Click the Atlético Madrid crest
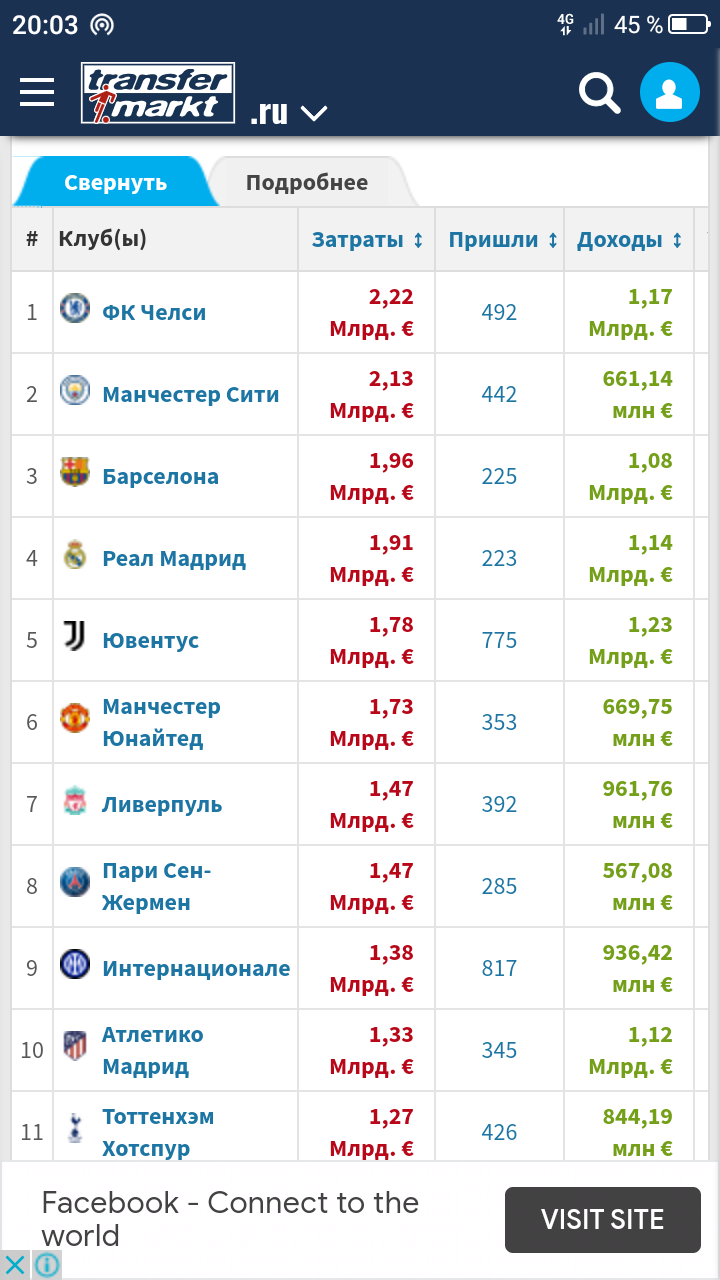This screenshot has width=720, height=1280. pos(75,1046)
